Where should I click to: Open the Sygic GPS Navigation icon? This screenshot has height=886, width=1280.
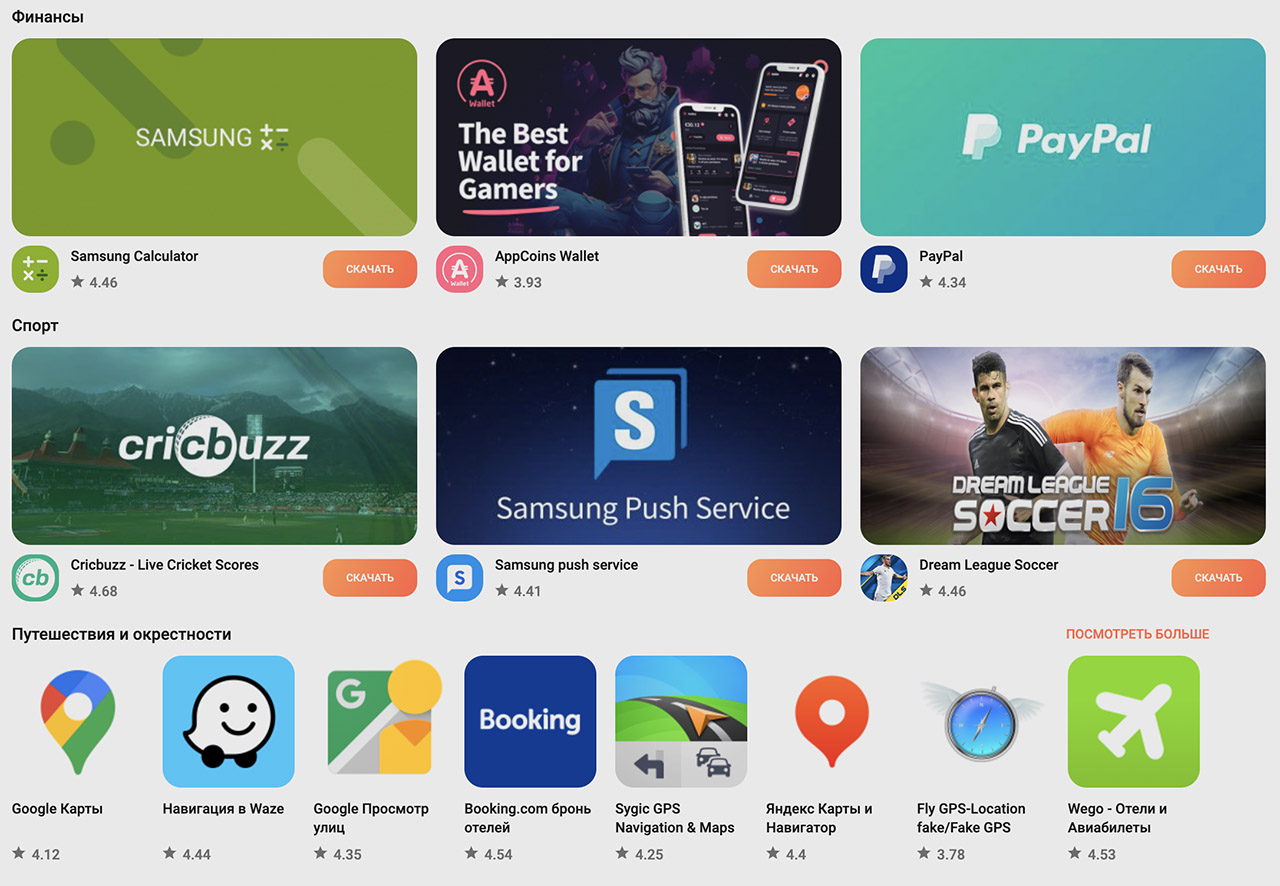pos(681,722)
